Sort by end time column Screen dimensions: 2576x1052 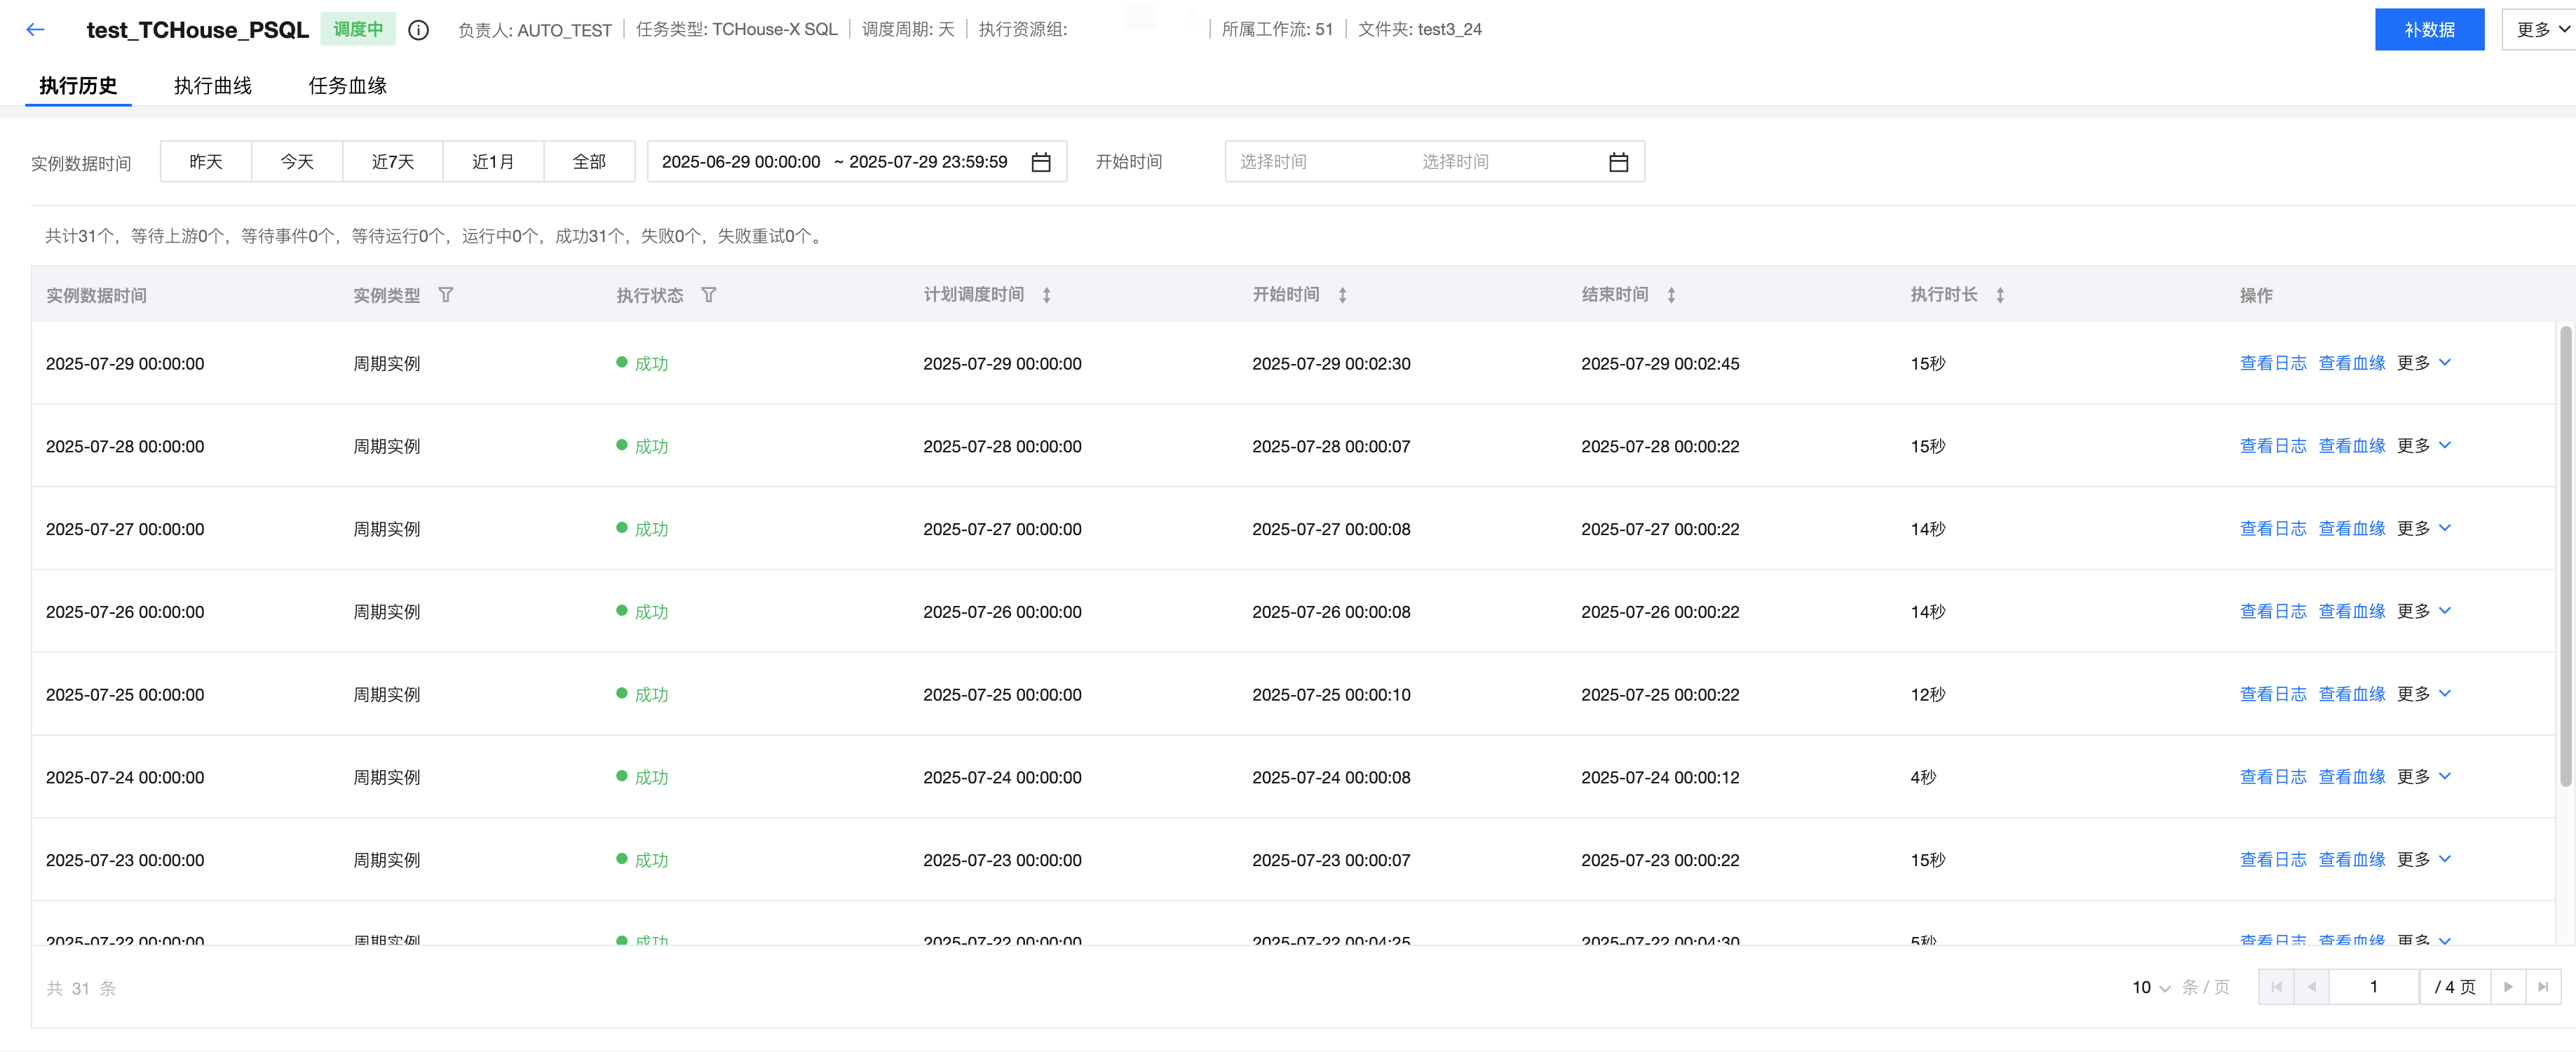click(x=1671, y=295)
